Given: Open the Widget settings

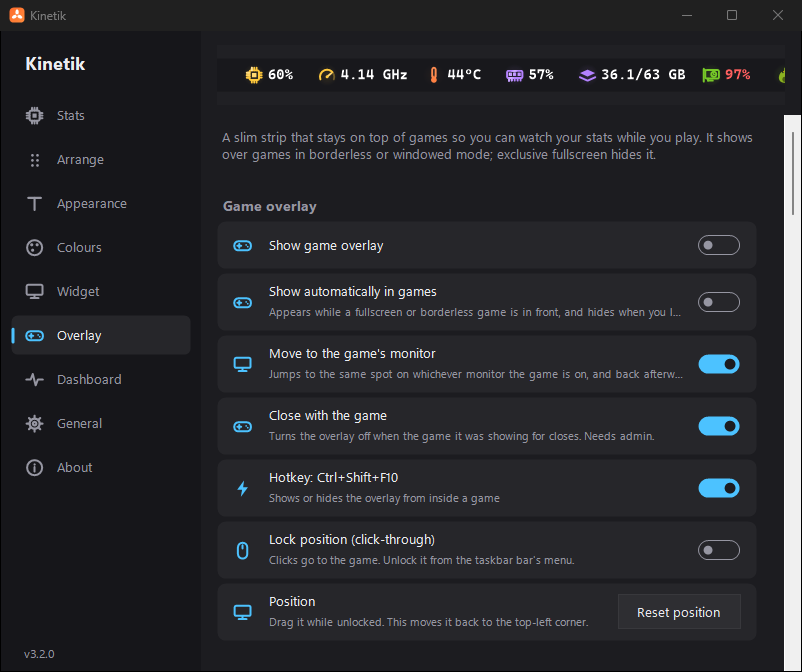Looking at the screenshot, I should [101, 292].
